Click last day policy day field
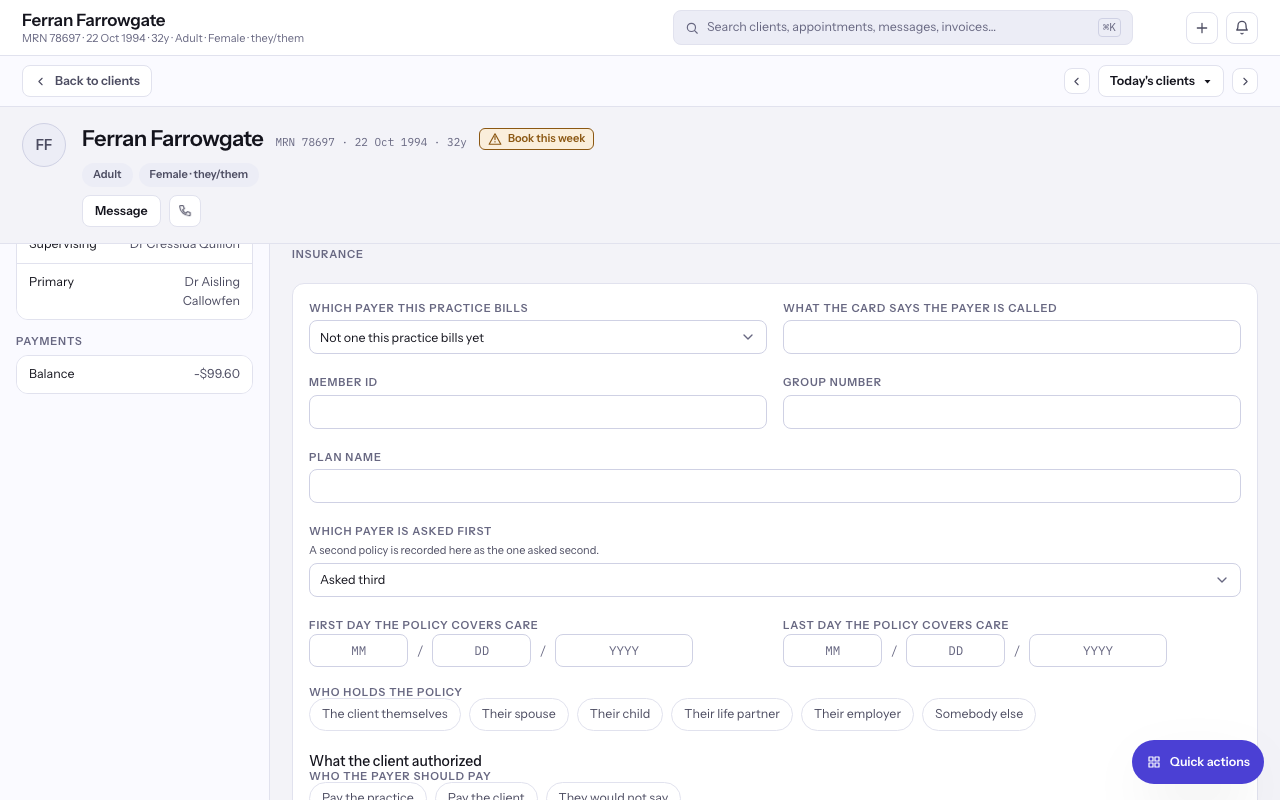 [955, 650]
